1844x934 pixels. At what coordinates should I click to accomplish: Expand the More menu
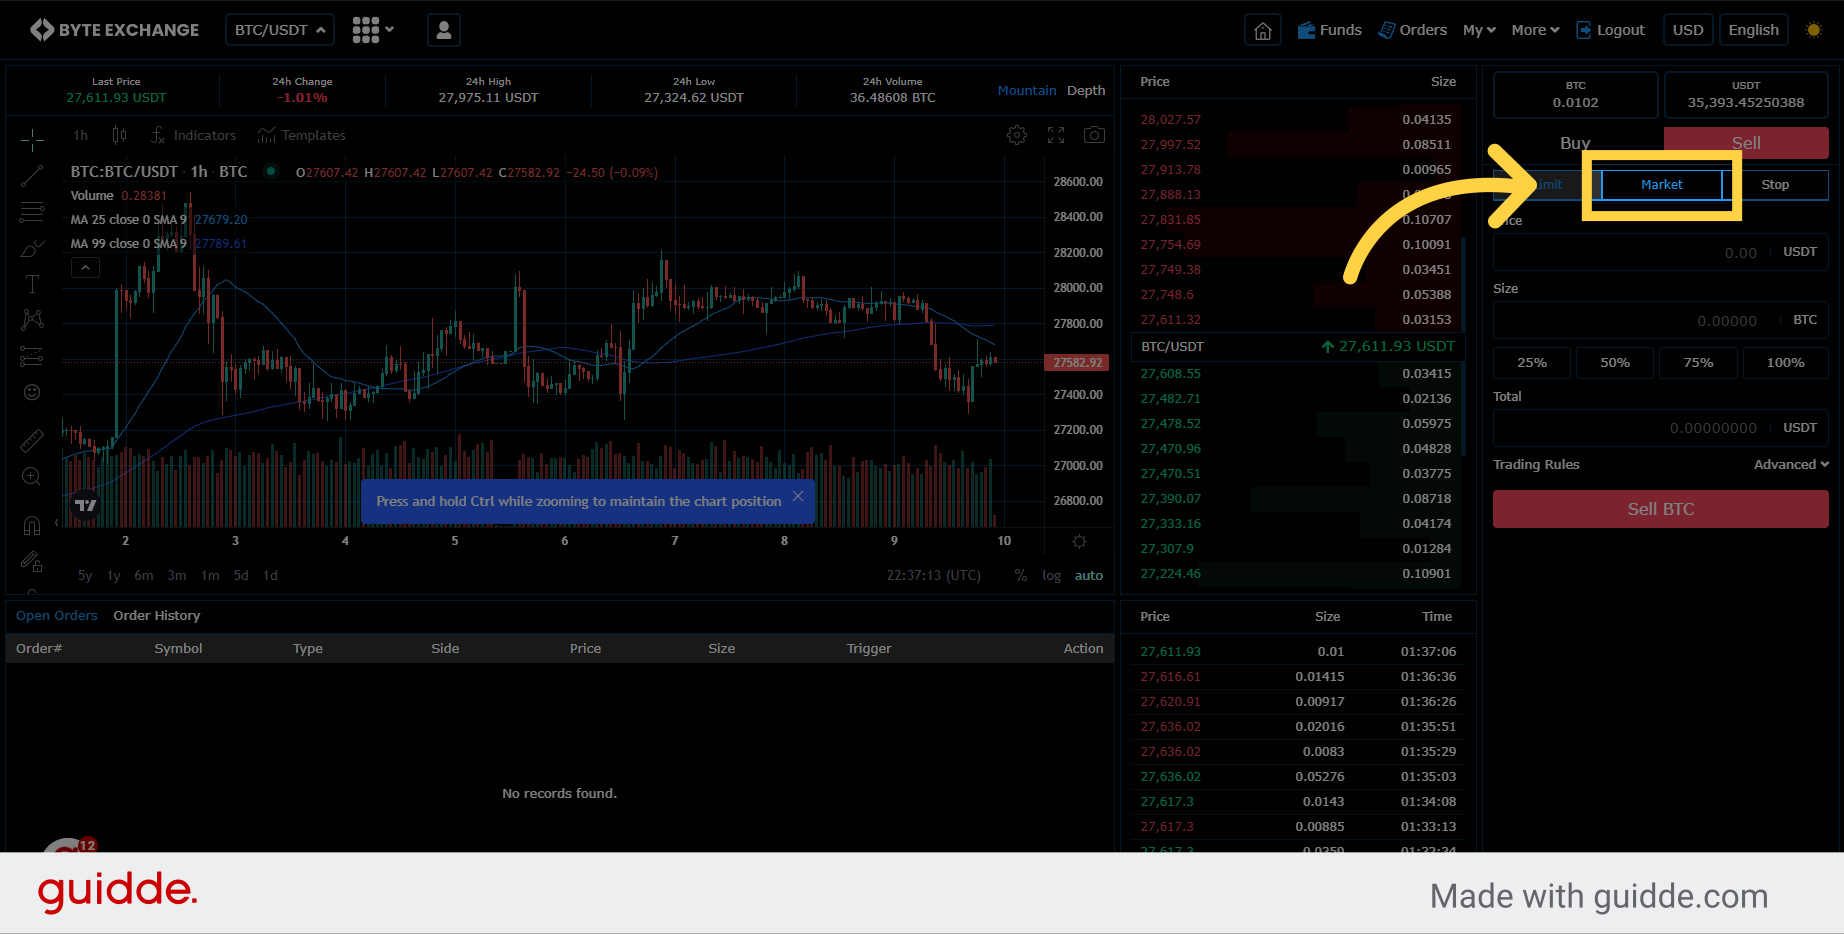coord(1535,30)
